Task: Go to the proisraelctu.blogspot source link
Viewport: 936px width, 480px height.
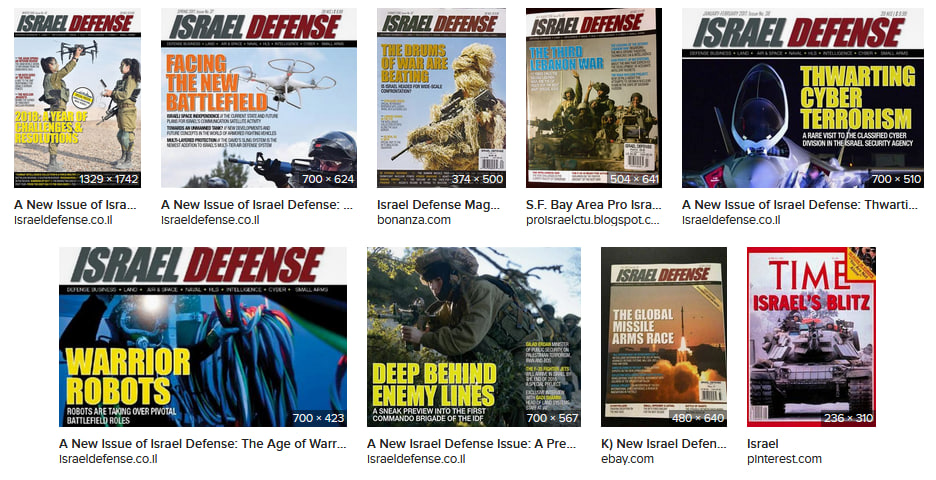Action: coord(593,220)
